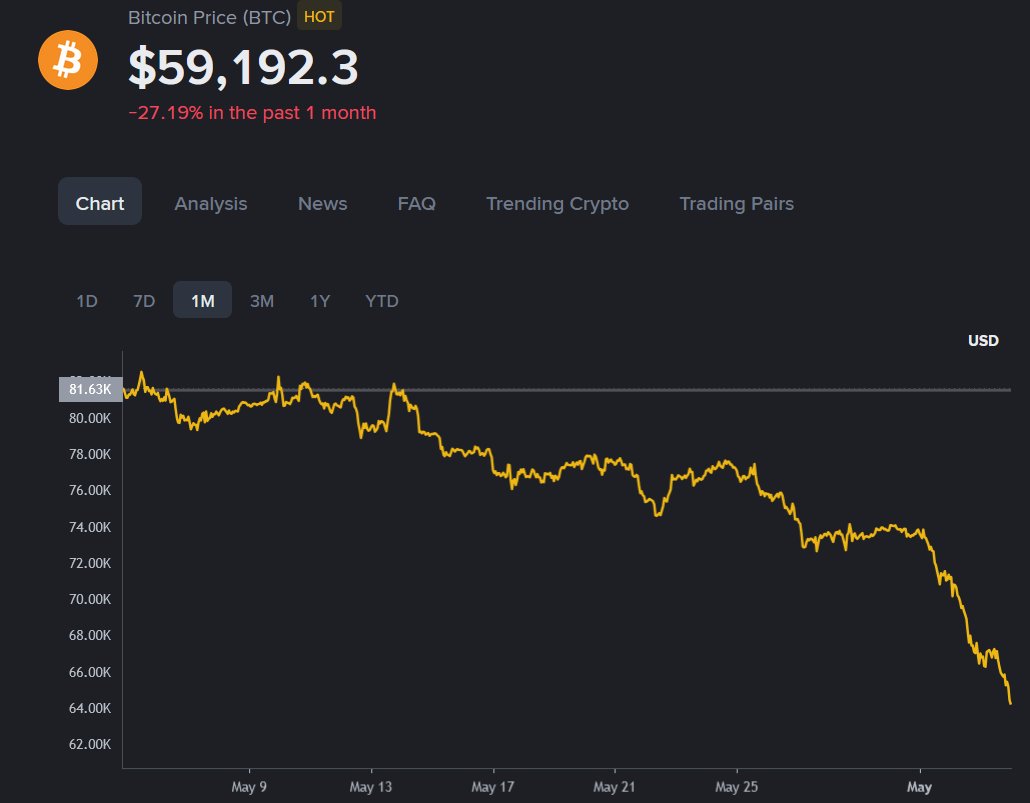Click the May 17 date label
1030x803 pixels.
pos(493,787)
